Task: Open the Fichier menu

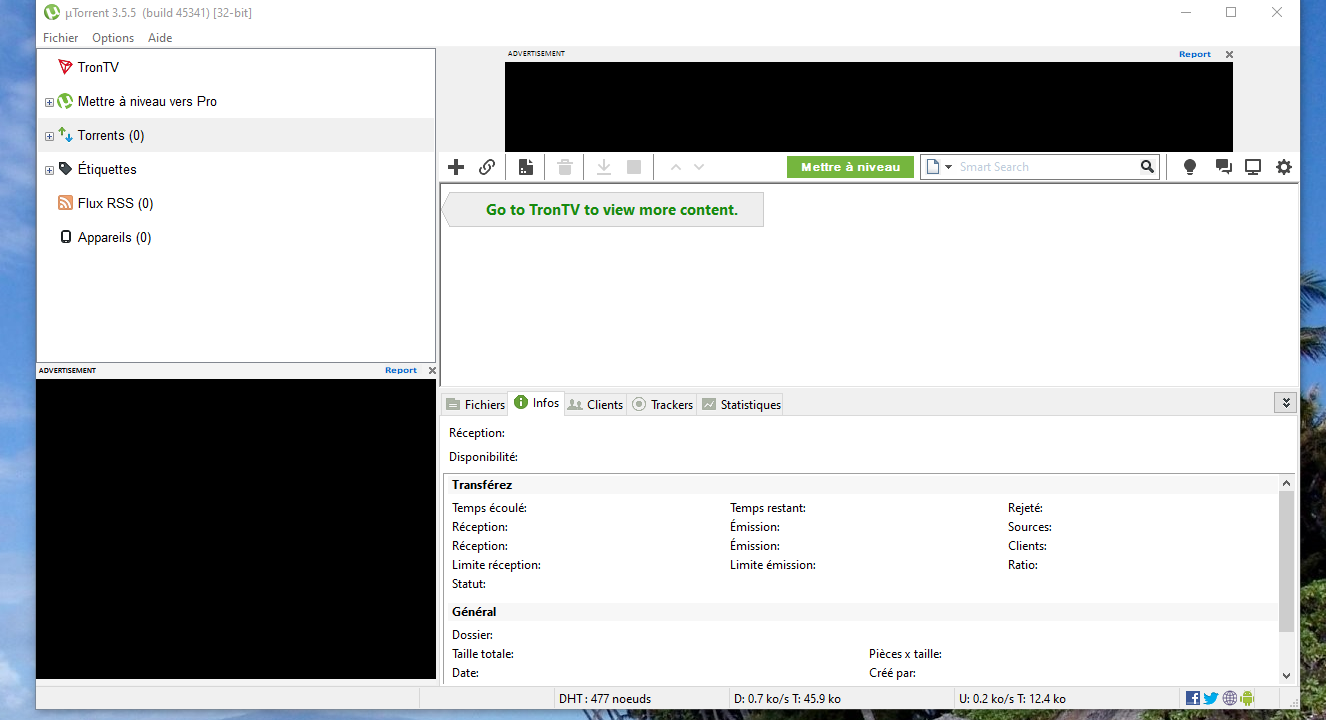Action: pos(60,37)
